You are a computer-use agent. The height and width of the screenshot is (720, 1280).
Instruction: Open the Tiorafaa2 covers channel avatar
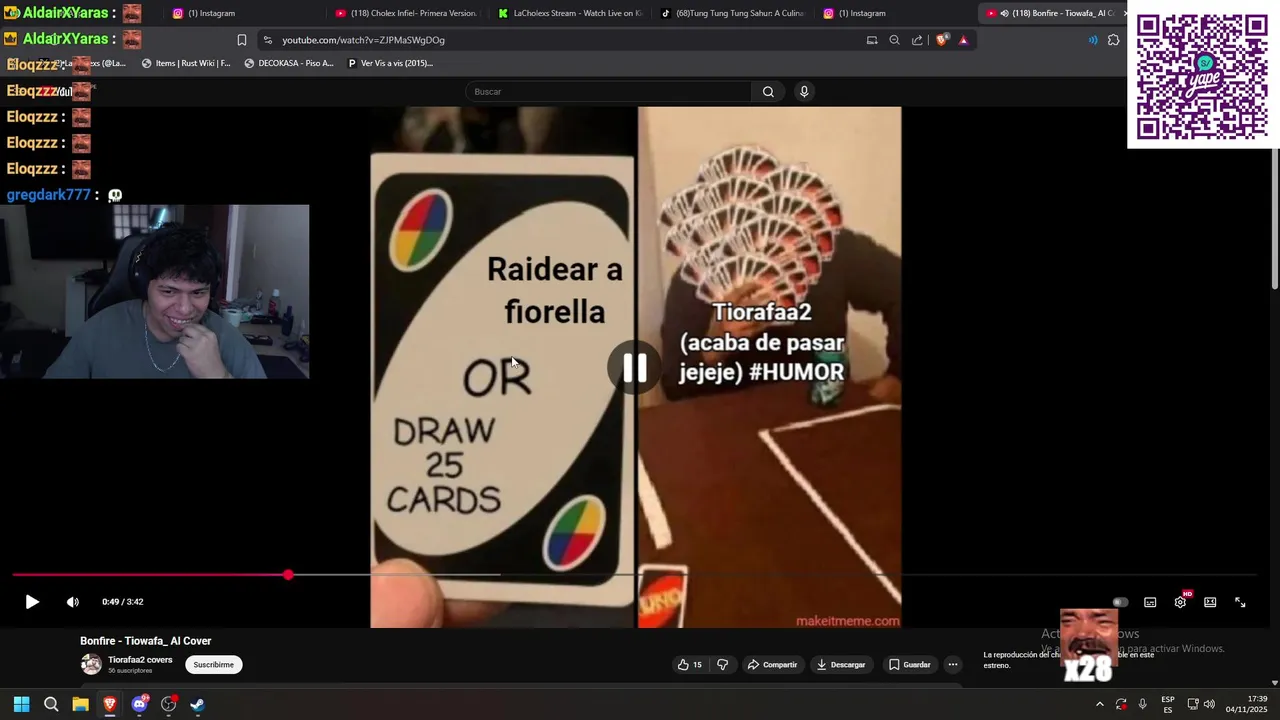(91, 664)
